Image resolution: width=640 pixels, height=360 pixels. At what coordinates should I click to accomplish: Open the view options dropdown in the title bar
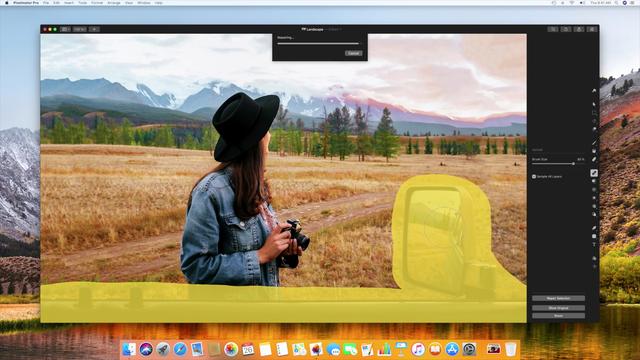tap(65, 29)
